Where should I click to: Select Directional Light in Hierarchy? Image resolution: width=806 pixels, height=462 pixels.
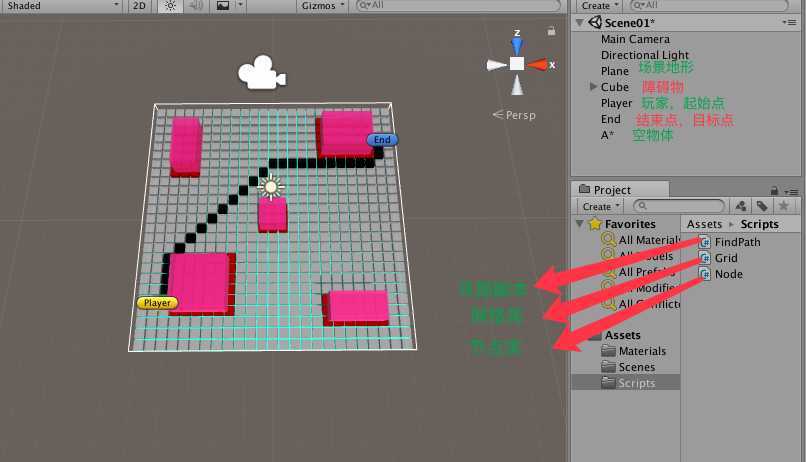[645, 55]
